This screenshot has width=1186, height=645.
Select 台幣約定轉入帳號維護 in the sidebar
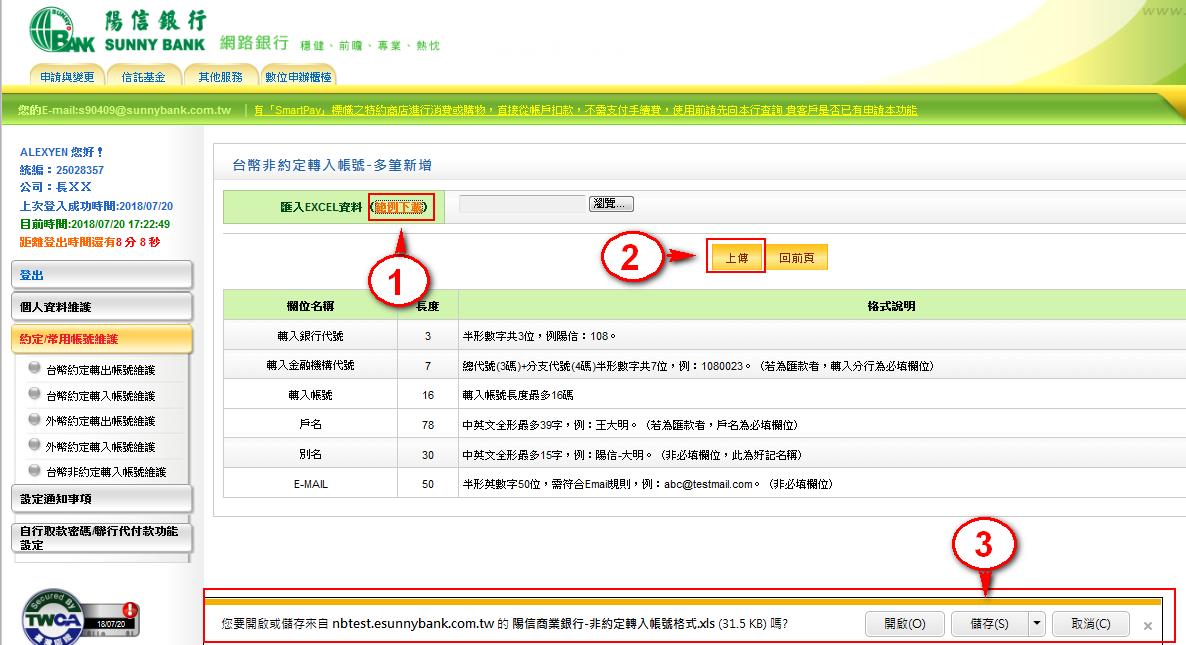pyautogui.click(x=101, y=395)
